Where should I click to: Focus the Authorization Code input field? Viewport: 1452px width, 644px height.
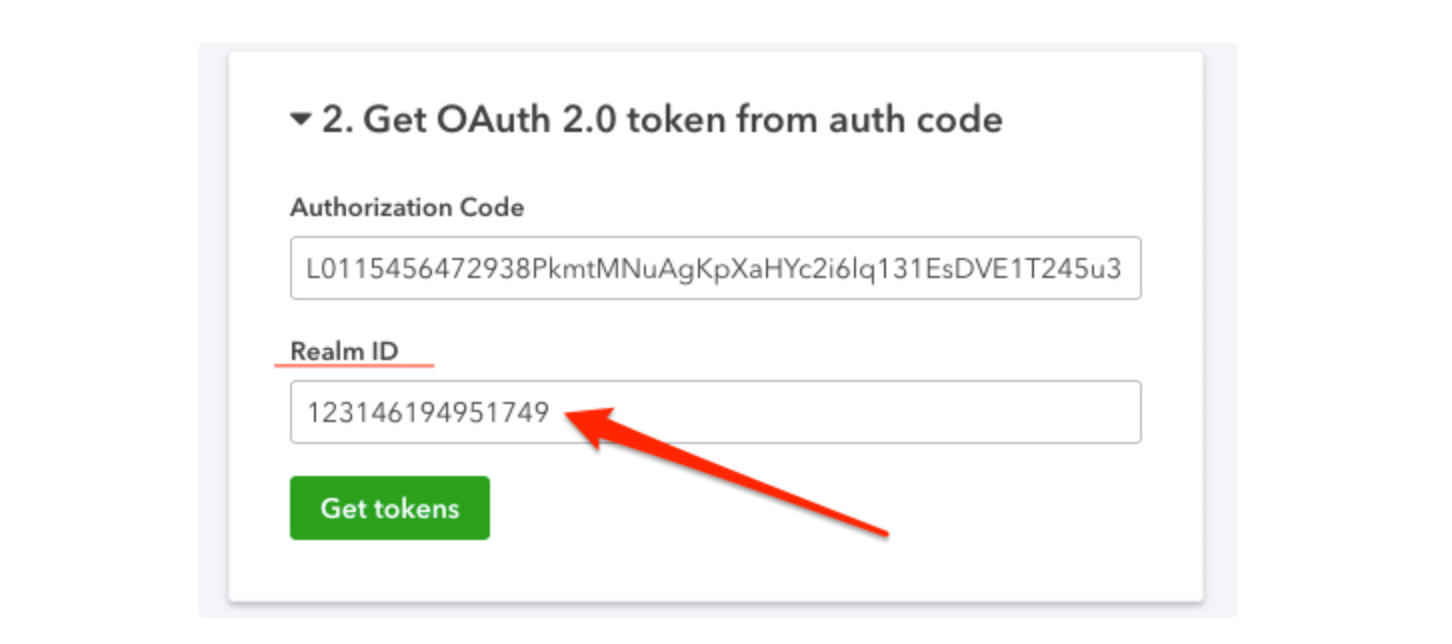pos(716,268)
